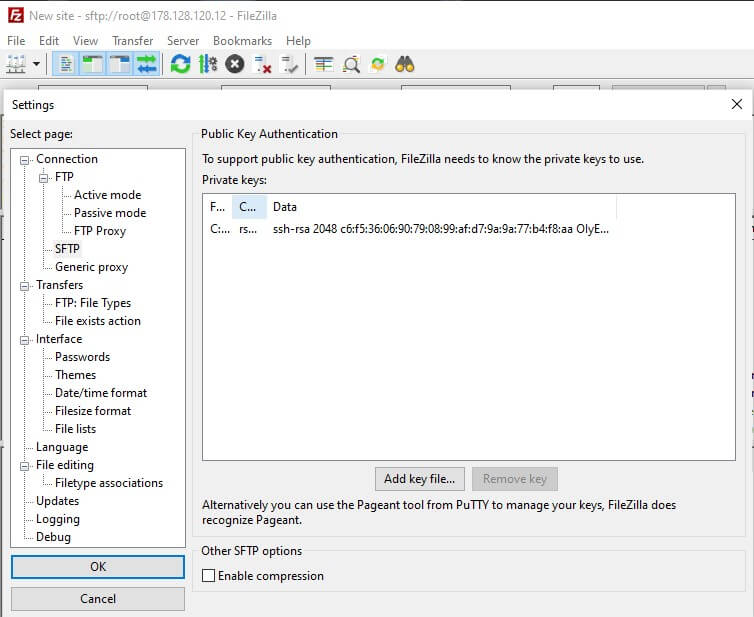Disconnect from the server icon
The height and width of the screenshot is (617, 754).
coord(263,64)
